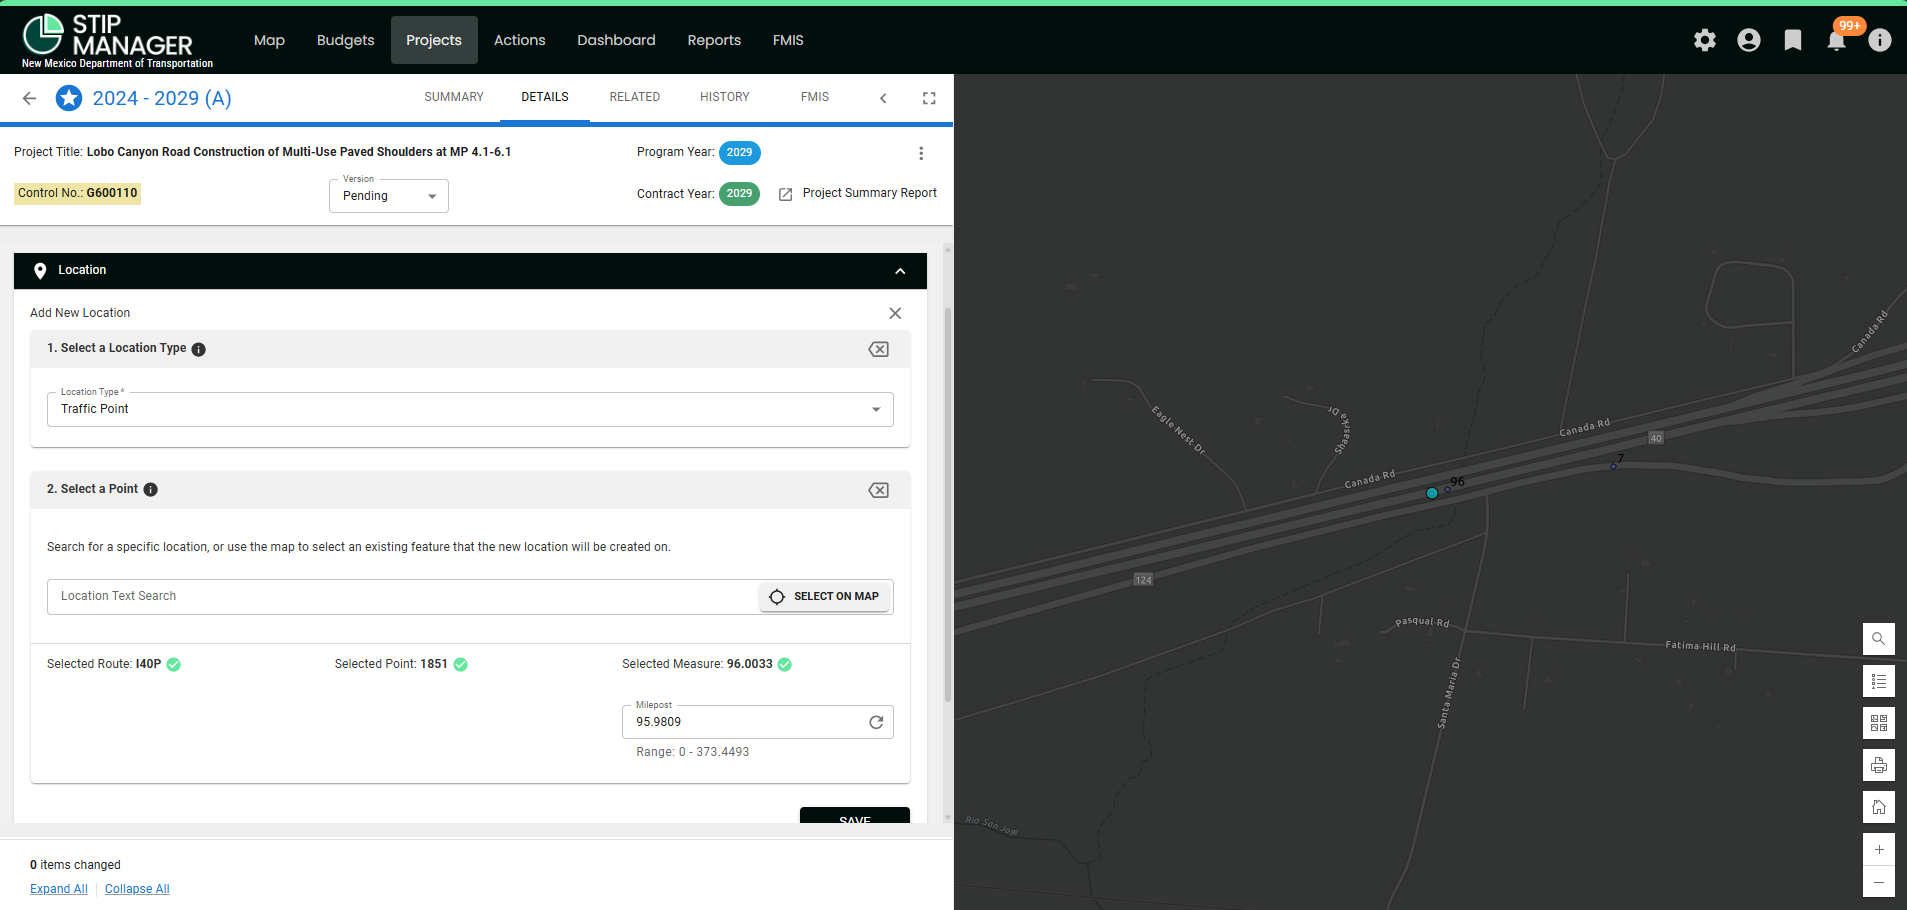Zoom in on the map with plus
The width and height of the screenshot is (1907, 910).
1879,849
